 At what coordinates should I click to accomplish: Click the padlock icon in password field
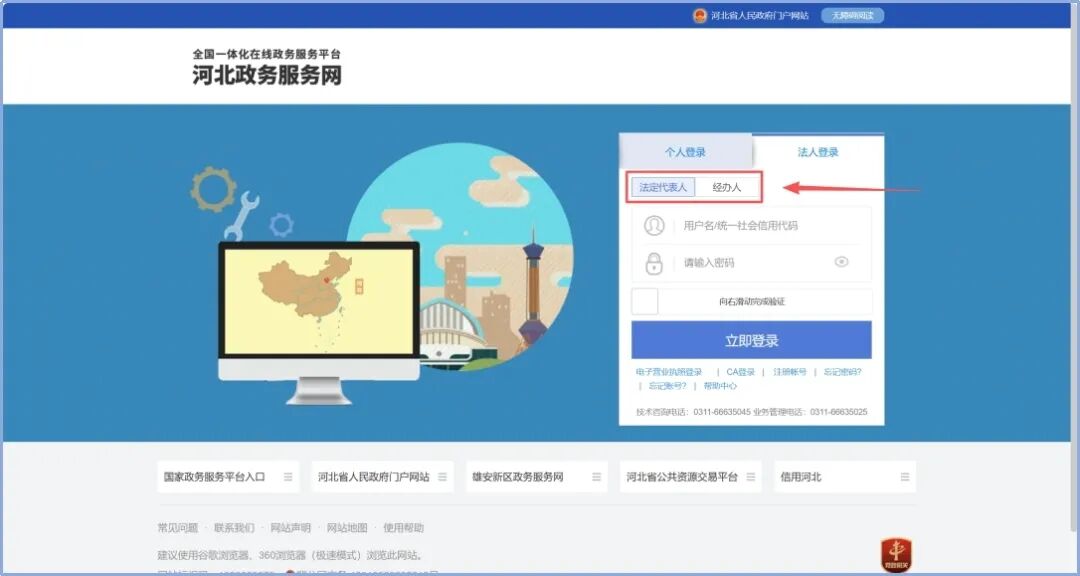coord(654,263)
